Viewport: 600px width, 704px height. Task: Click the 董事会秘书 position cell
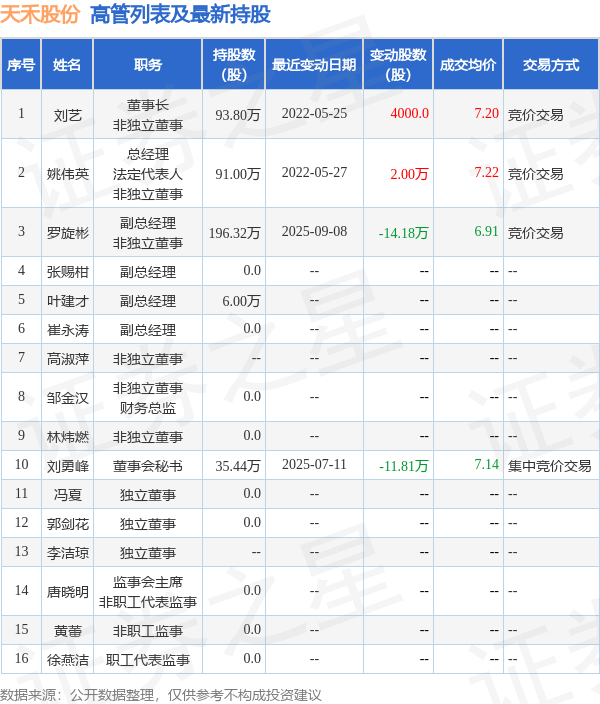[x=147, y=466]
